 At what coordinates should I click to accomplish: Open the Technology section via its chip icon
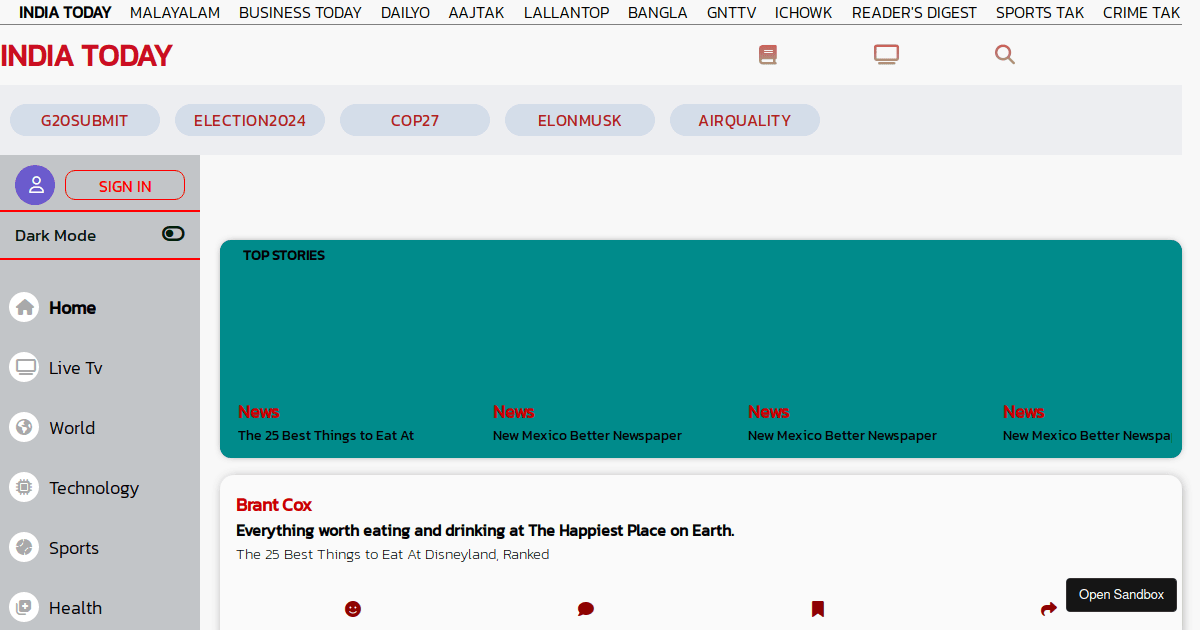(x=23, y=487)
